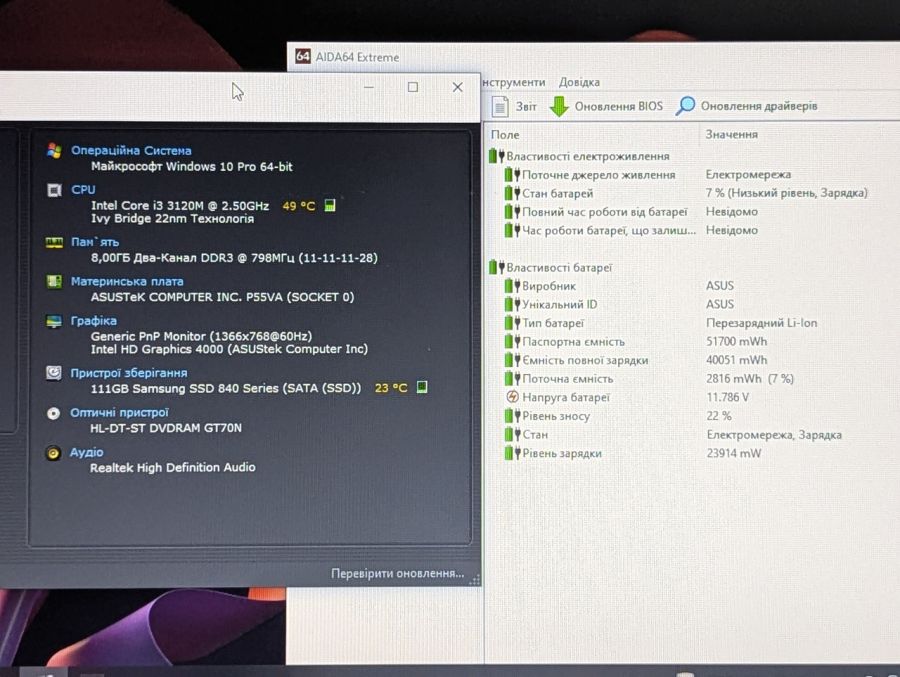Viewport: 900px width, 677px height.
Task: Click battery icon beside Рівень зарядки
Action: (512, 453)
